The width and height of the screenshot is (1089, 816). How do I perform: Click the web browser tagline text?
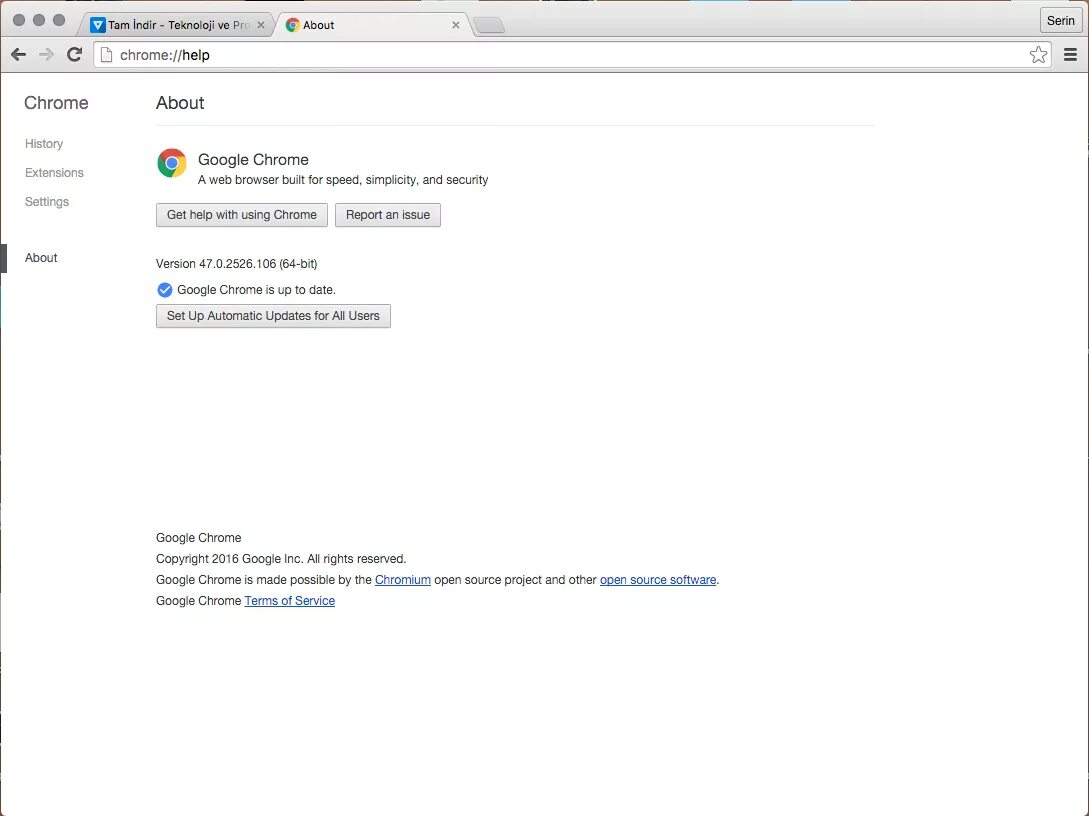[x=343, y=180]
